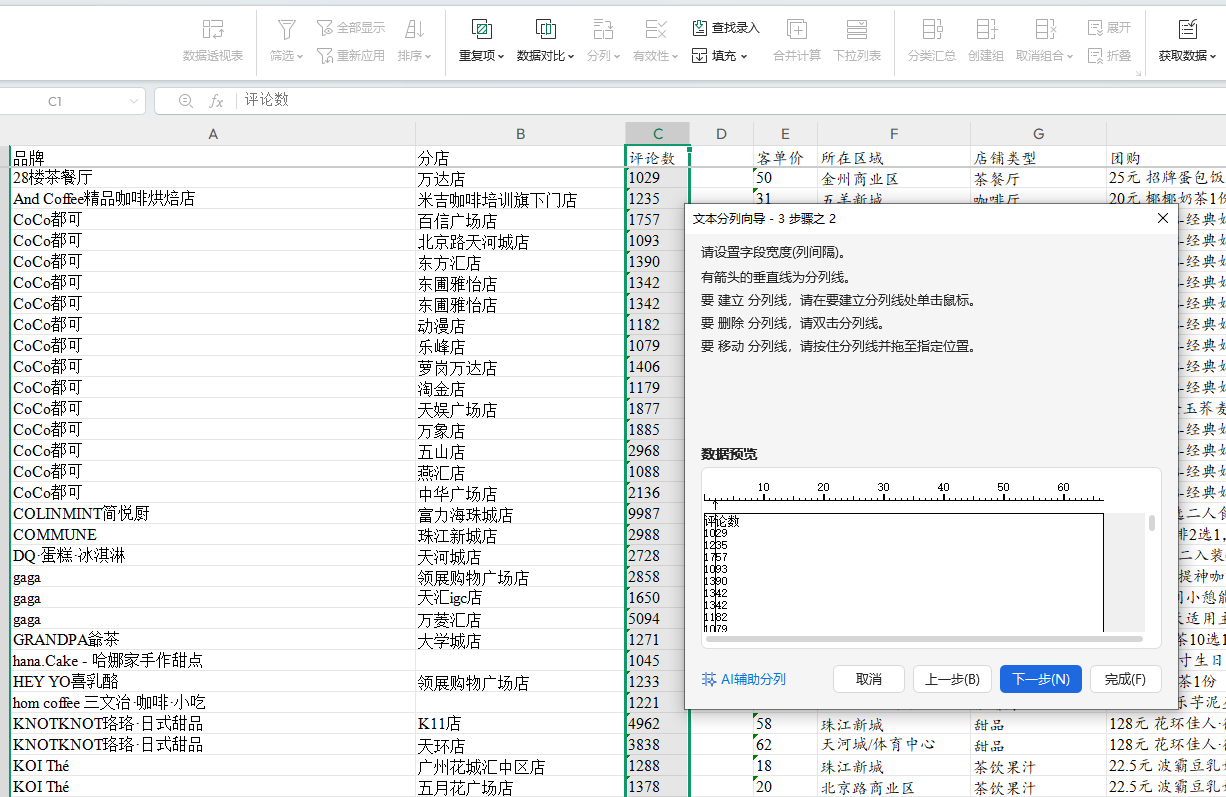
Task: Expand the 获取数据 dropdown arrow
Action: (x=1214, y=57)
